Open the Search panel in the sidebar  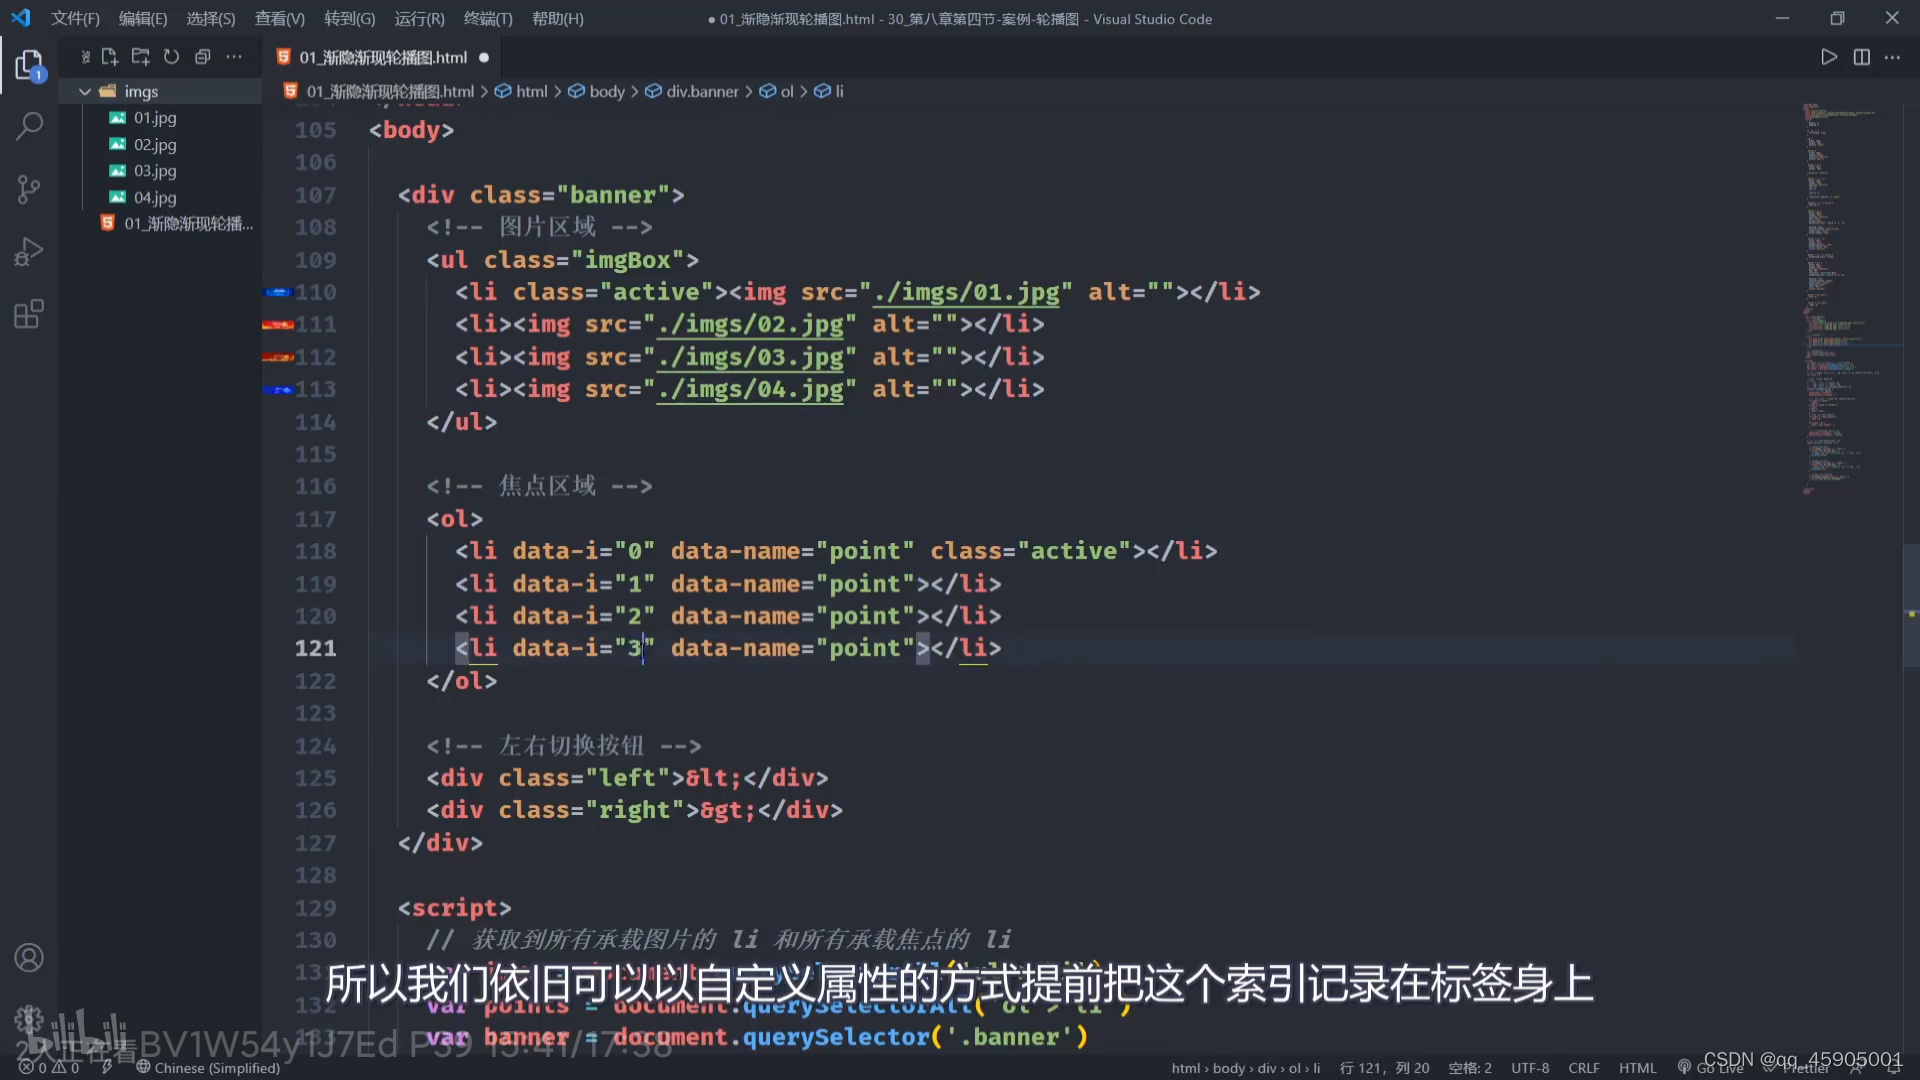click(28, 126)
